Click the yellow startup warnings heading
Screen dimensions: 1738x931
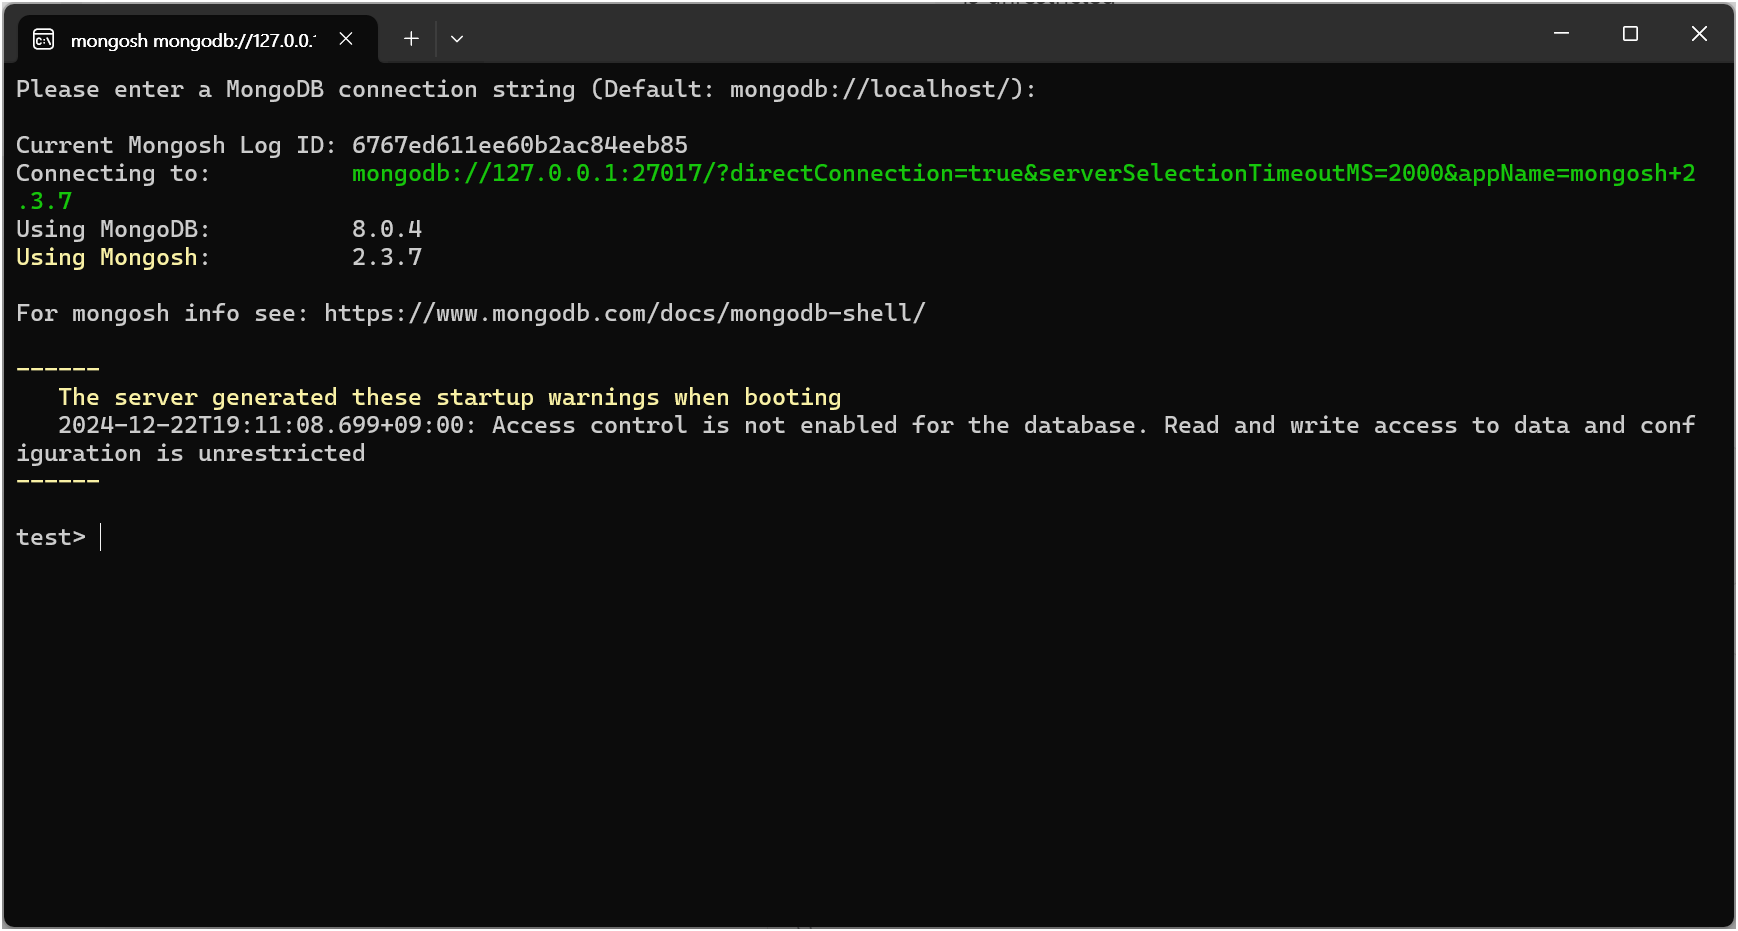pos(450,397)
